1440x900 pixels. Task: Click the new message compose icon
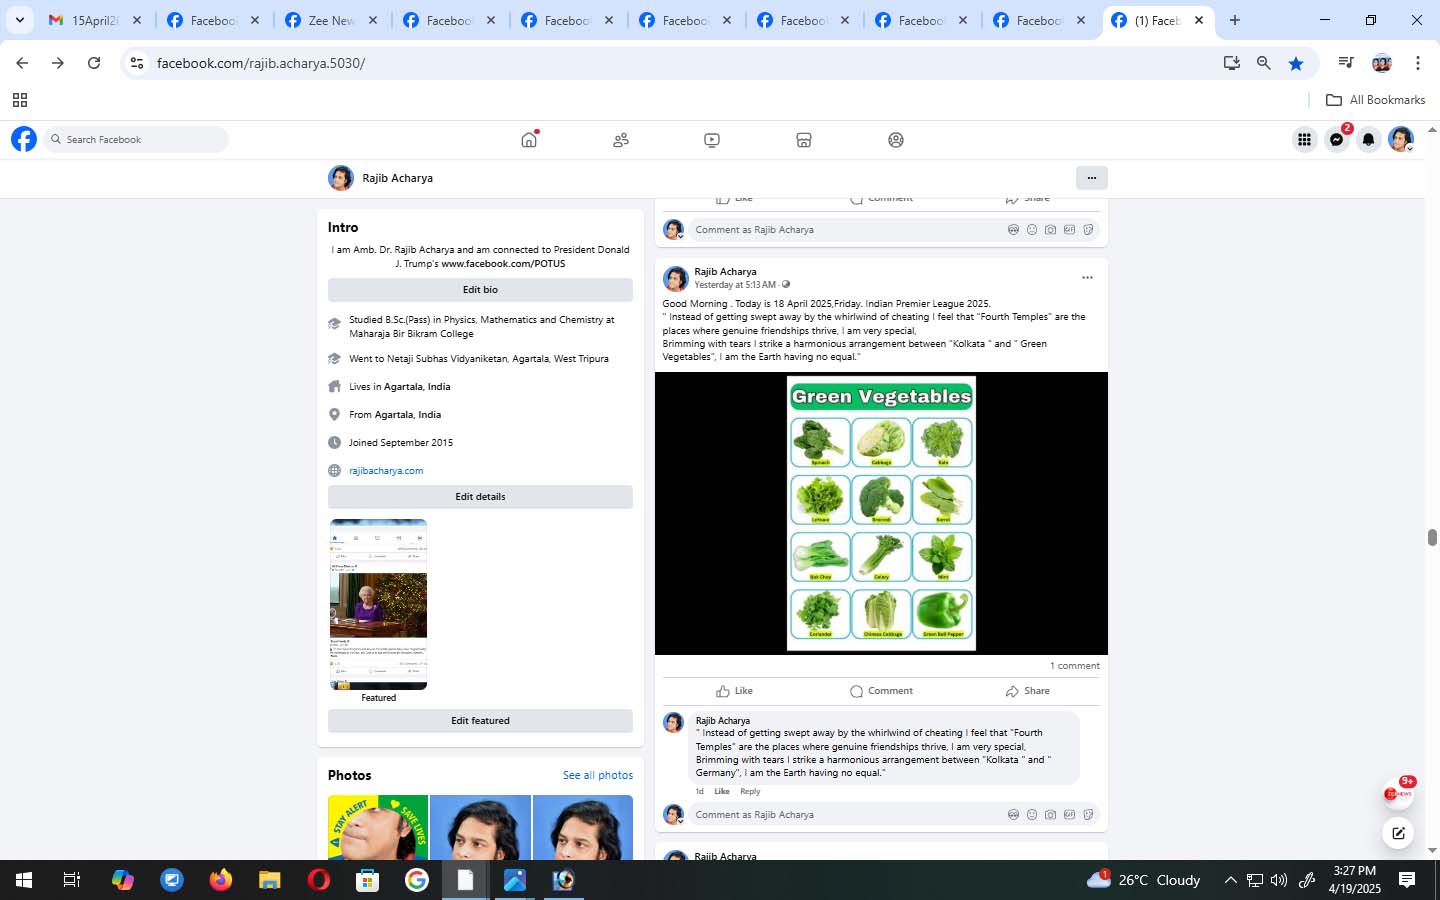[x=1398, y=832]
